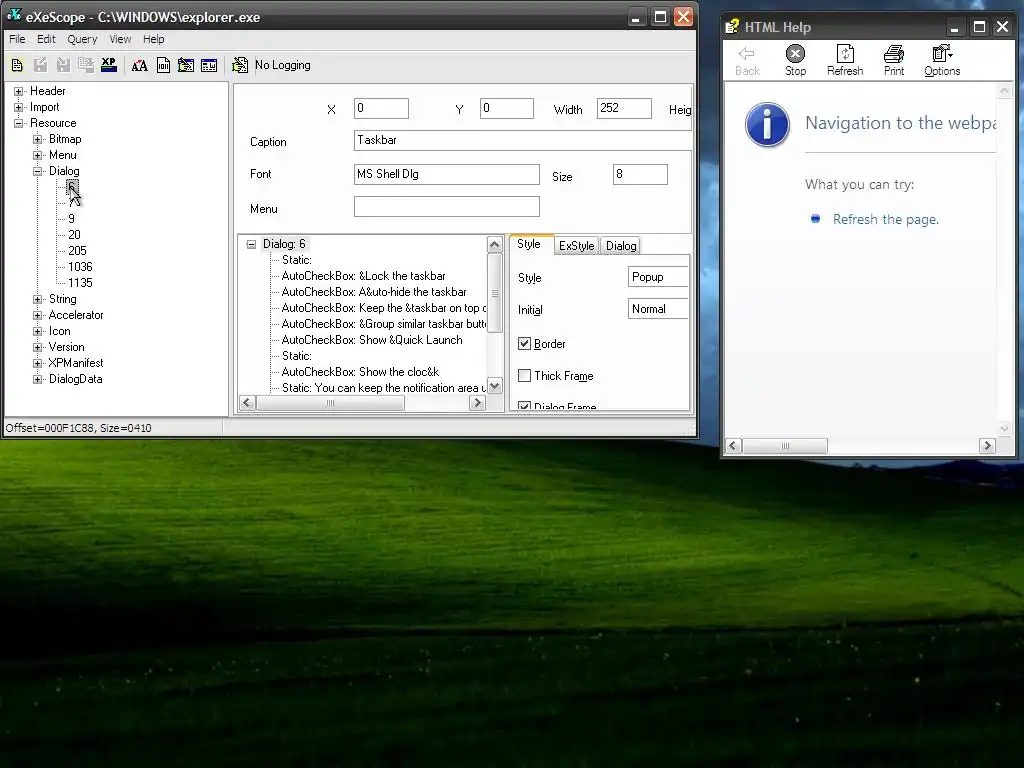This screenshot has height=768, width=1024.
Task: Expand the XPManifest tree node
Action: coord(38,363)
